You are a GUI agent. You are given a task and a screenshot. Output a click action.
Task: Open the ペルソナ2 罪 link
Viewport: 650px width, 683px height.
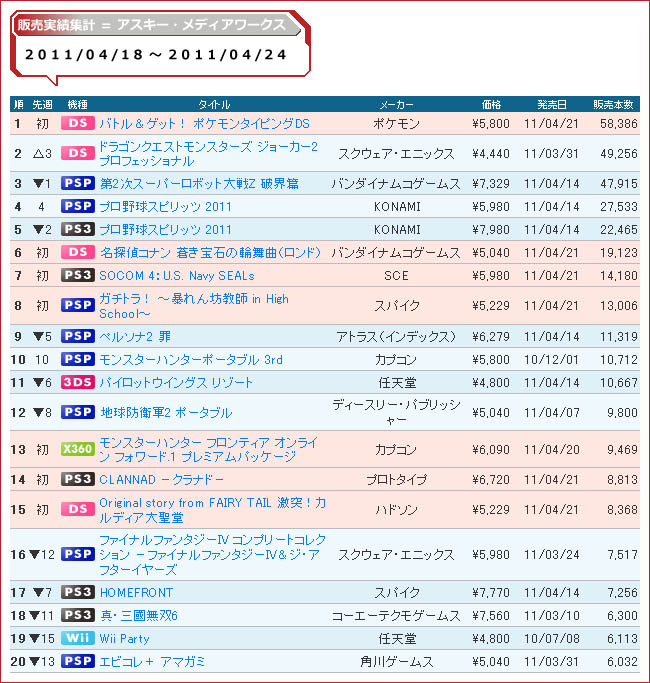(135, 336)
